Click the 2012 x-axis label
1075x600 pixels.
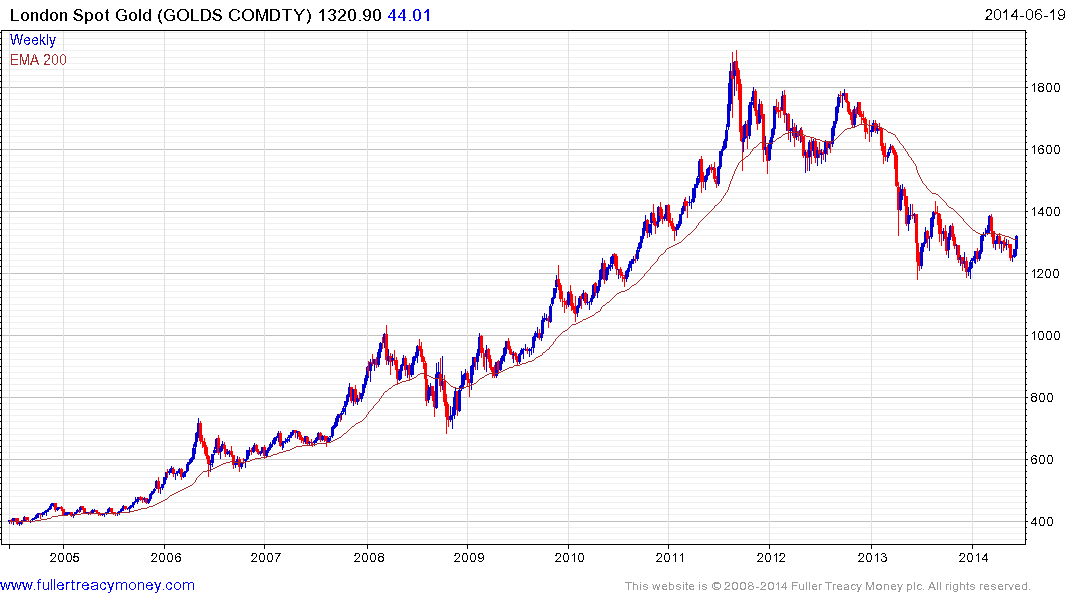[771, 557]
